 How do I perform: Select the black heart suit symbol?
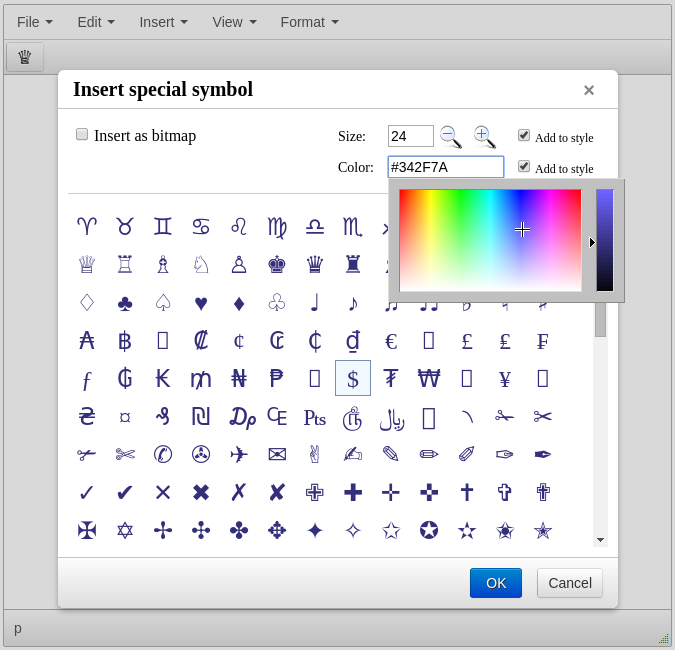[201, 303]
